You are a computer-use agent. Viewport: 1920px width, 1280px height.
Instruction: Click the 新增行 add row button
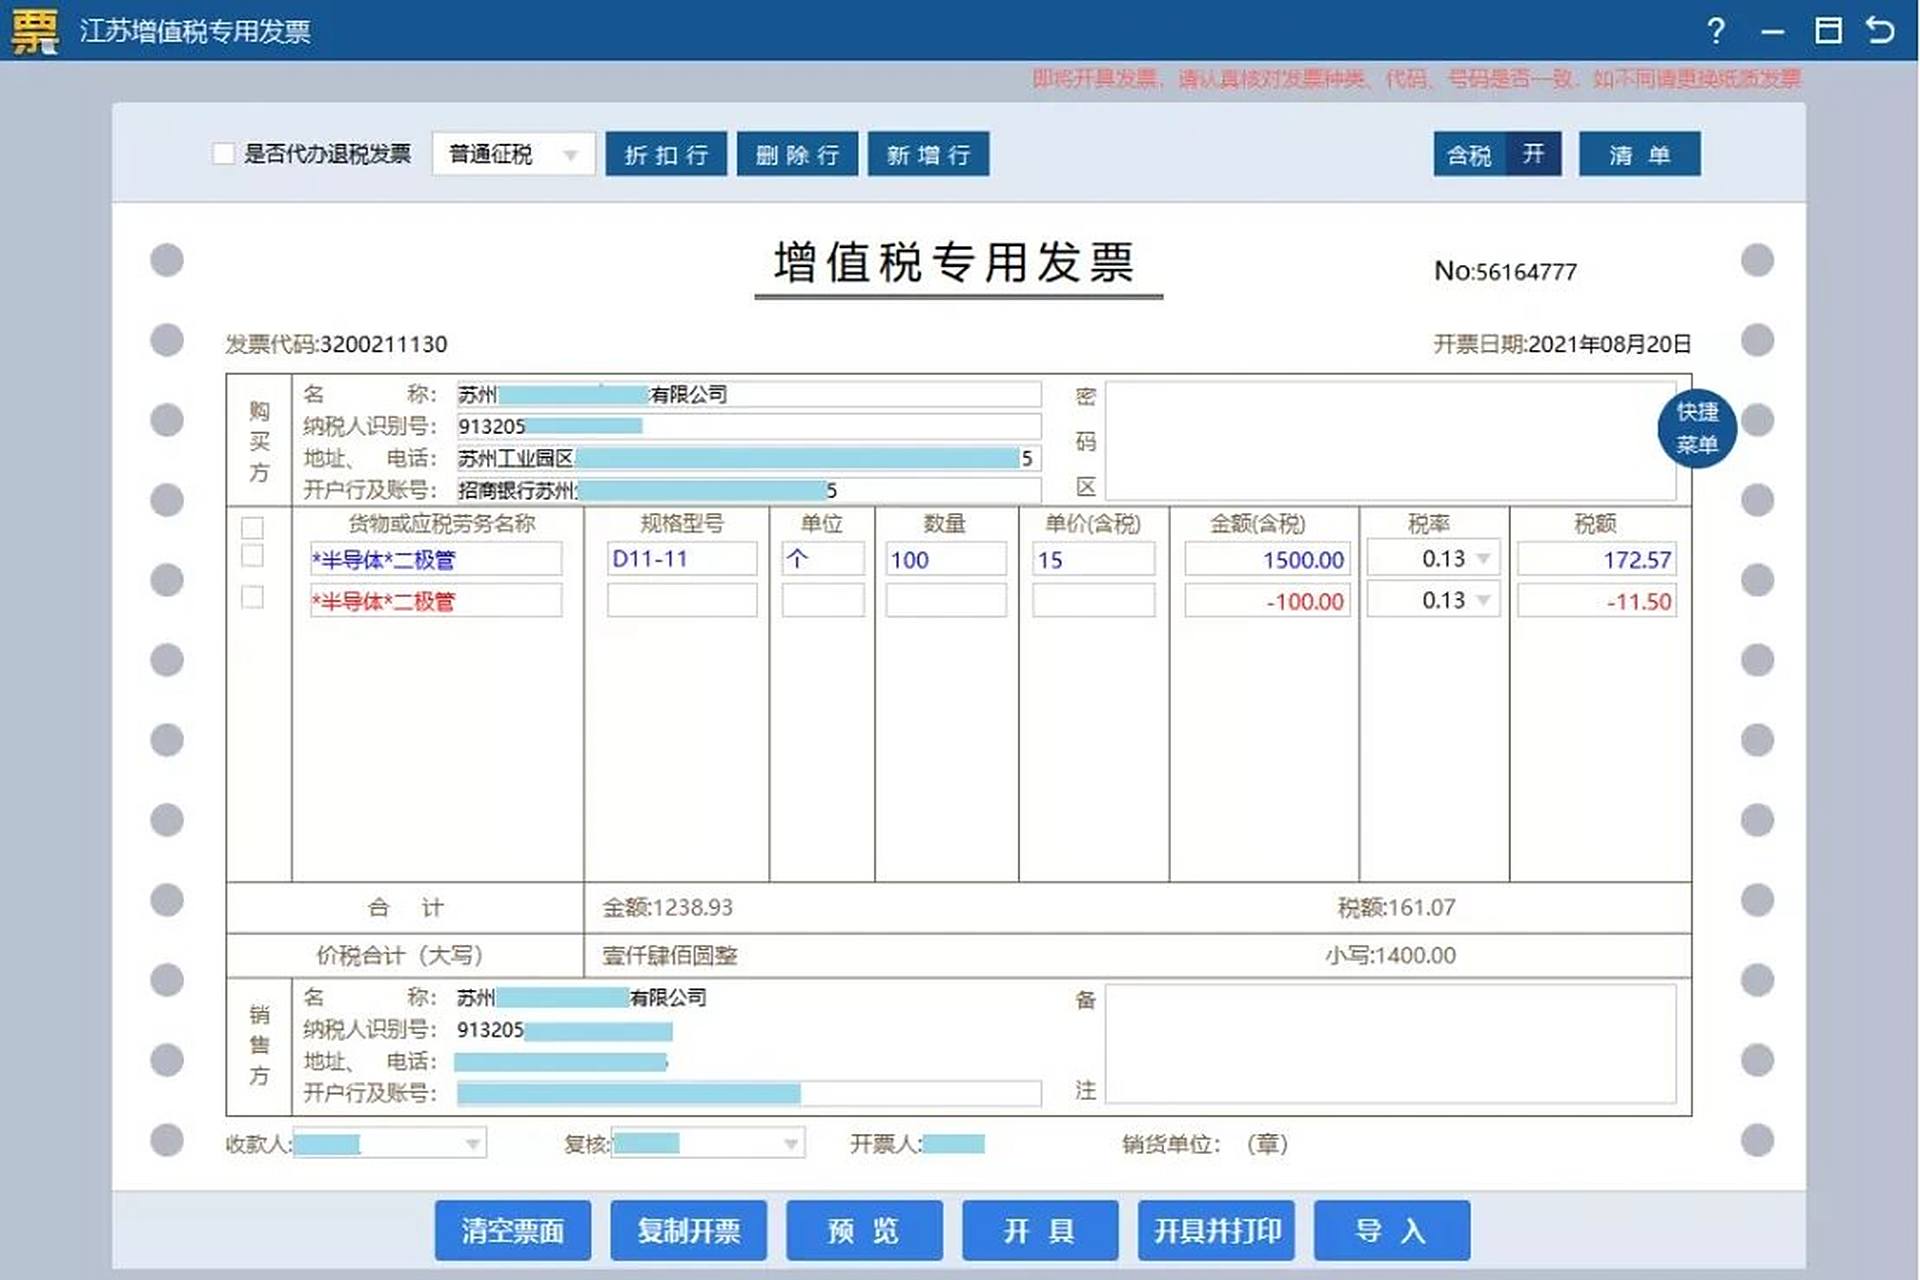(928, 153)
